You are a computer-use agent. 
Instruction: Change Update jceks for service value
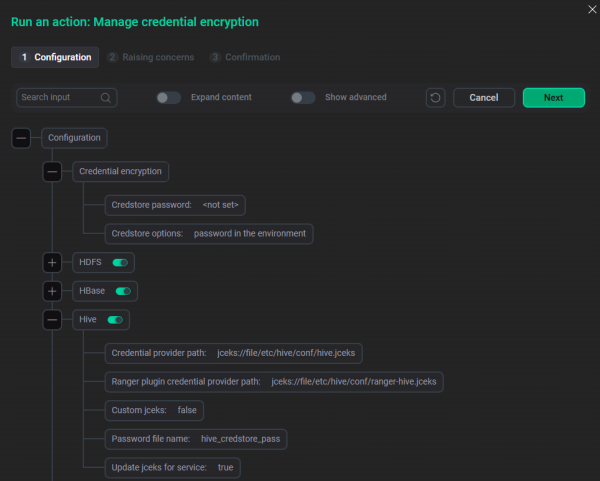(173, 468)
